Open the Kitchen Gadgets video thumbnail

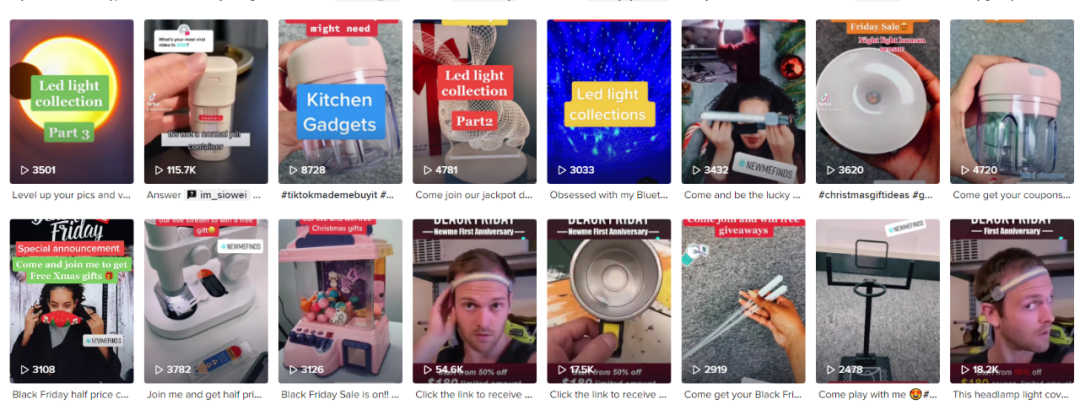(340, 101)
